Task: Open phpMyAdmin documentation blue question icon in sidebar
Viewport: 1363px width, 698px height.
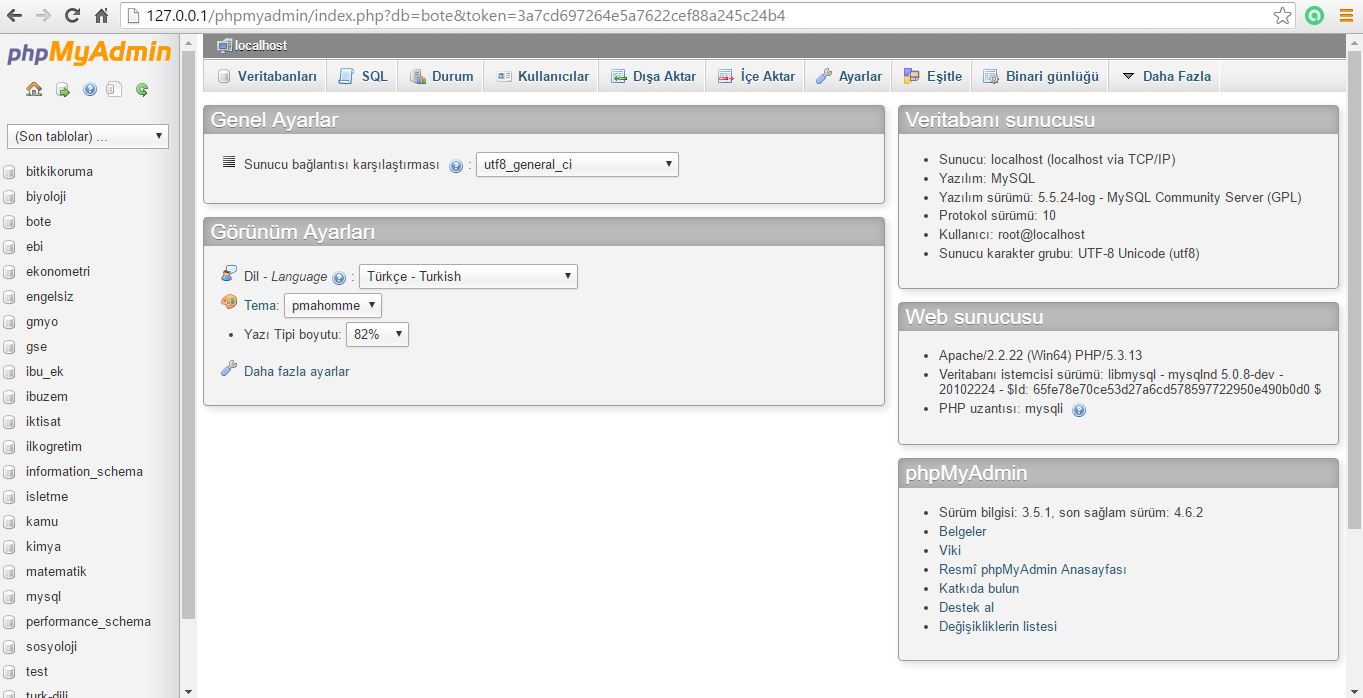Action: click(x=90, y=89)
